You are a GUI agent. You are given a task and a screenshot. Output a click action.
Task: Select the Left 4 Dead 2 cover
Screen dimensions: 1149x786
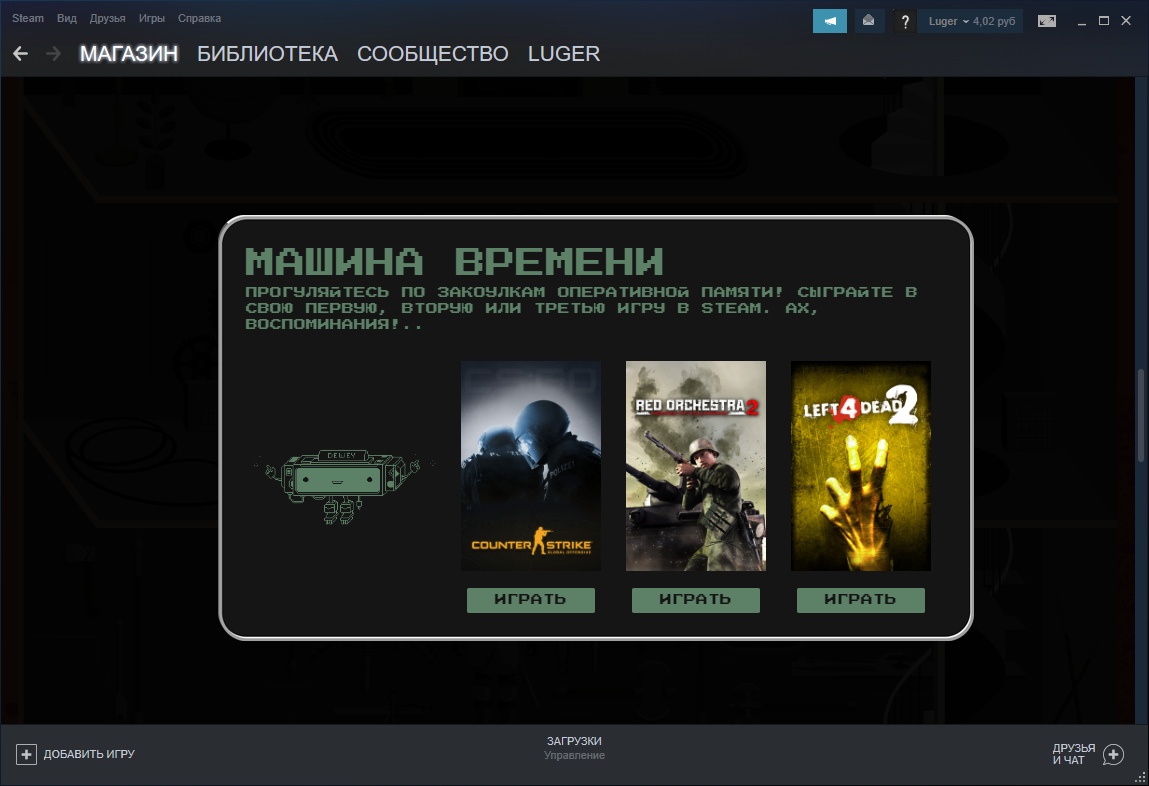coord(860,466)
